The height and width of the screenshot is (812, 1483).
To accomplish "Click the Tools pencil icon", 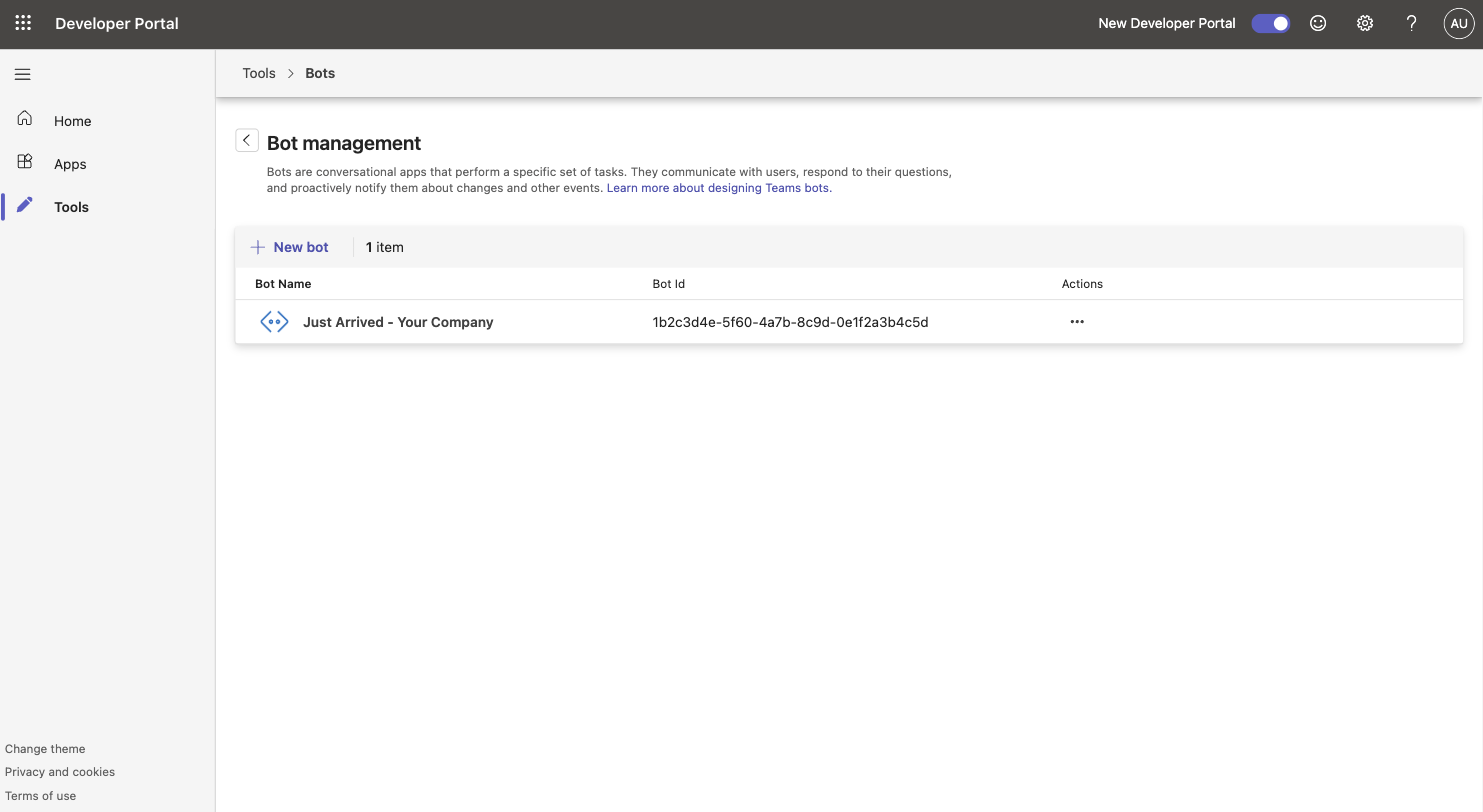I will click(25, 205).
